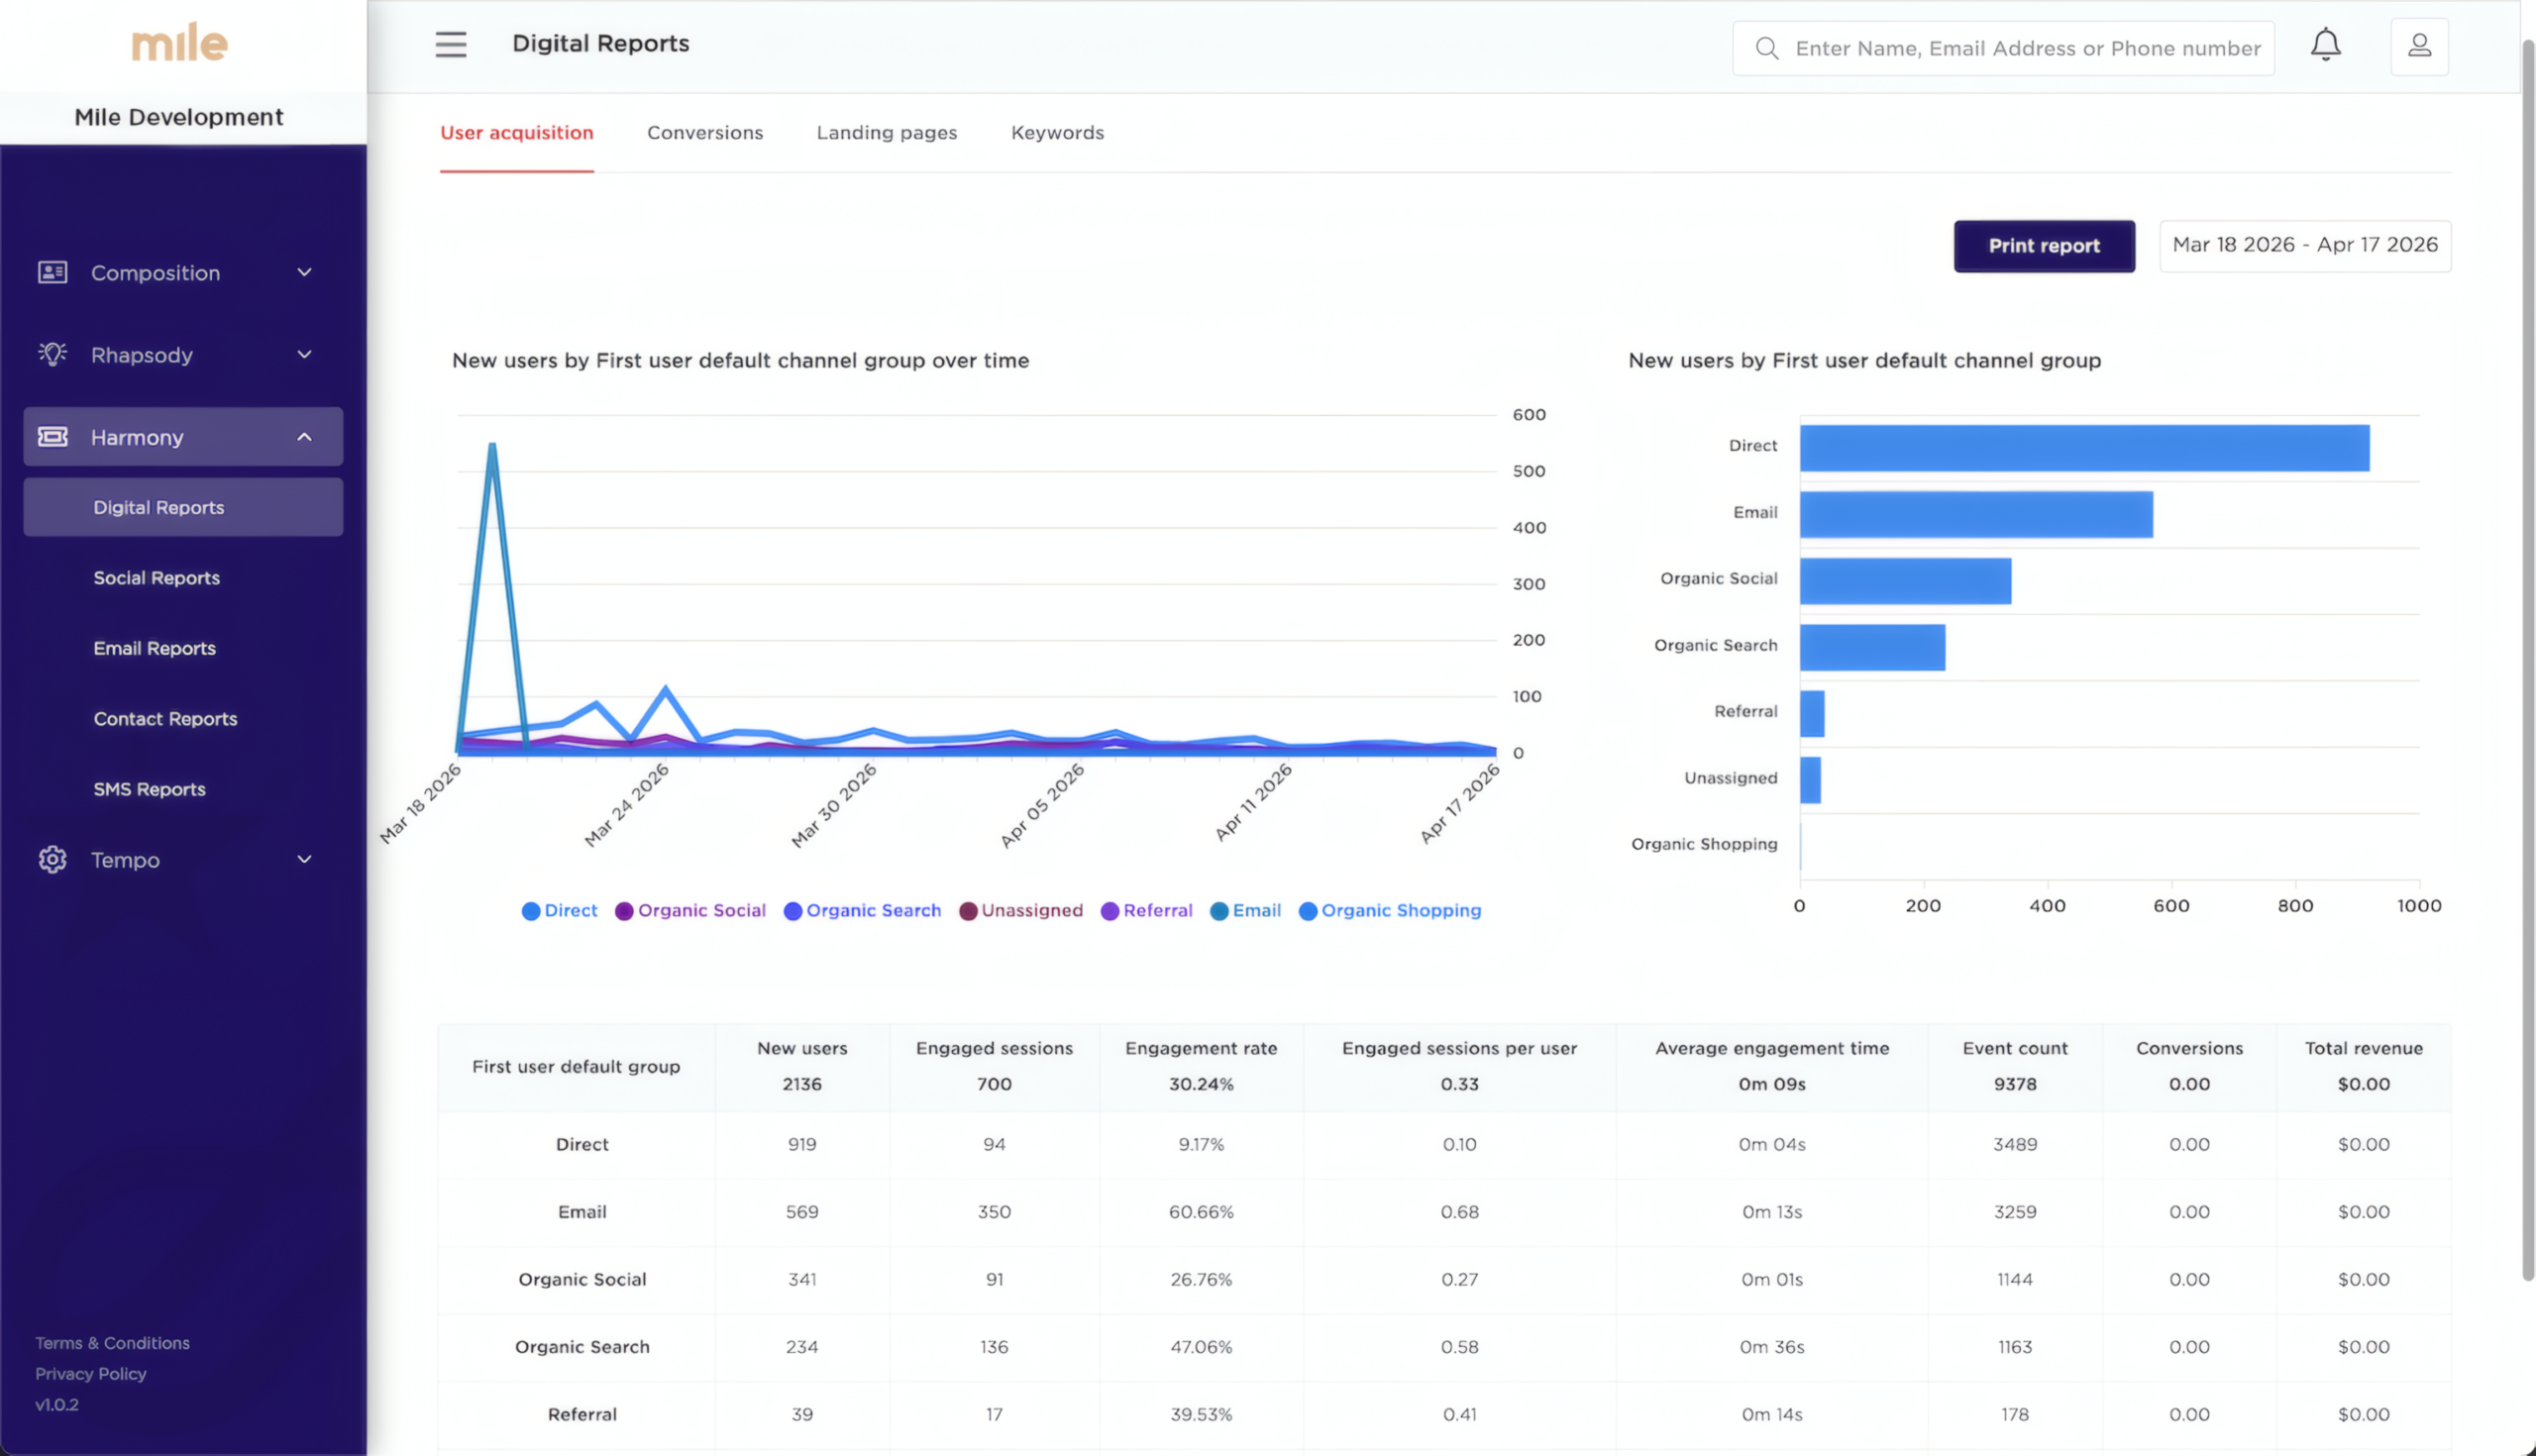Image resolution: width=2536 pixels, height=1456 pixels.
Task: Open the Keywords tab
Action: click(x=1057, y=132)
